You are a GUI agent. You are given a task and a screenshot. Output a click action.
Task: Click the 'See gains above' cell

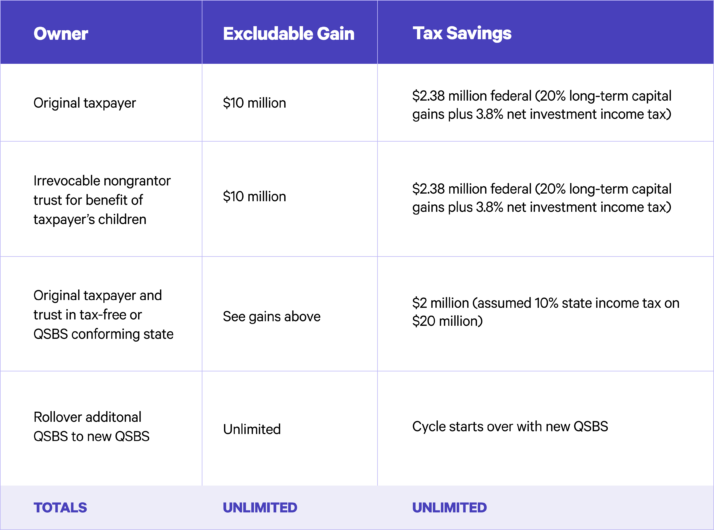[x=272, y=315]
